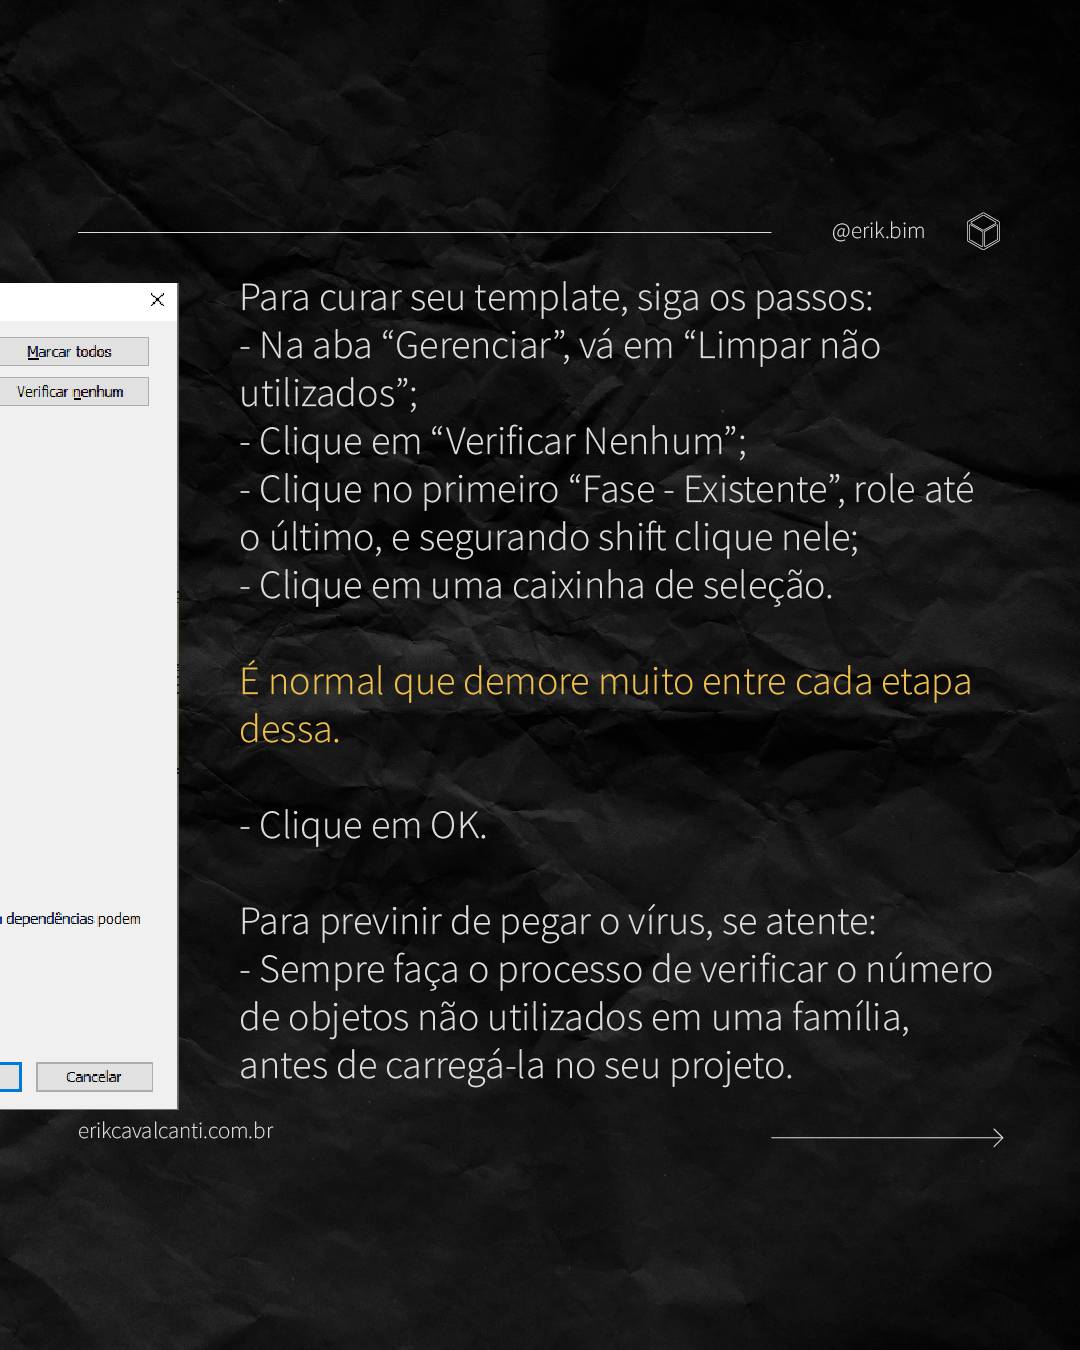
Task: Open the @erik.bim profile handle
Action: point(878,231)
